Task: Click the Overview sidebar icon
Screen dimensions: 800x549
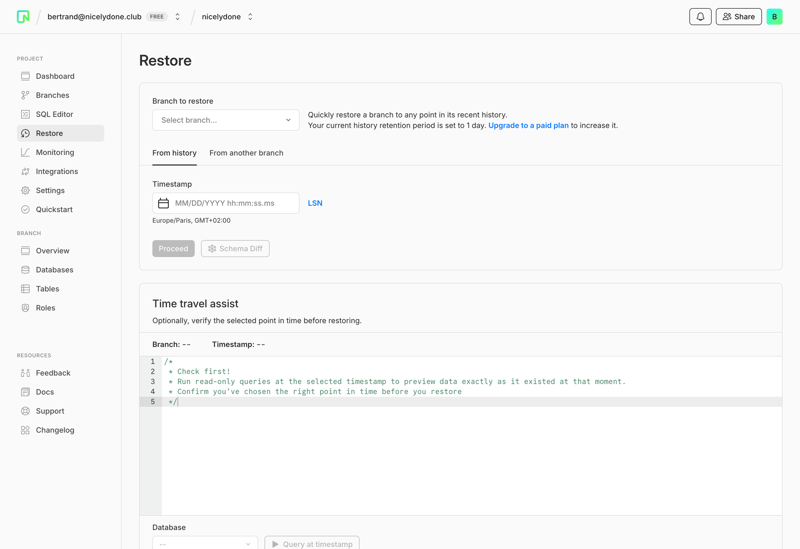Action: pos(25,251)
